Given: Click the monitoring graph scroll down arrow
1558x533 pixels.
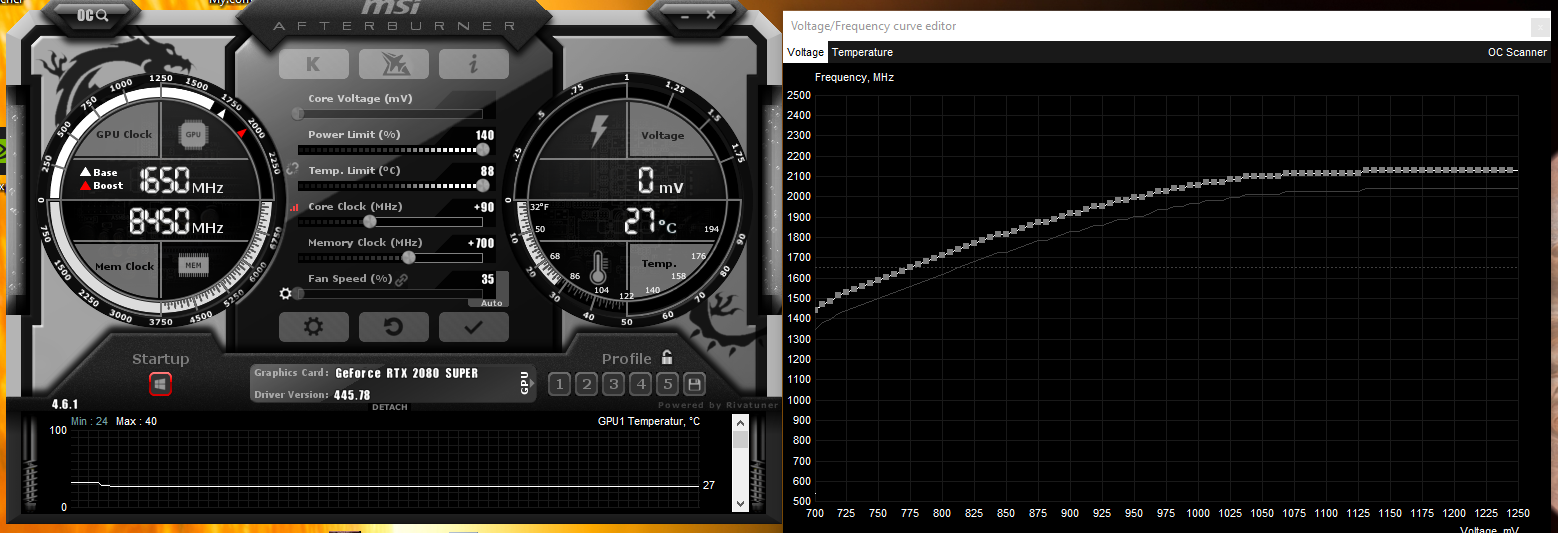Looking at the screenshot, I should 740,503.
